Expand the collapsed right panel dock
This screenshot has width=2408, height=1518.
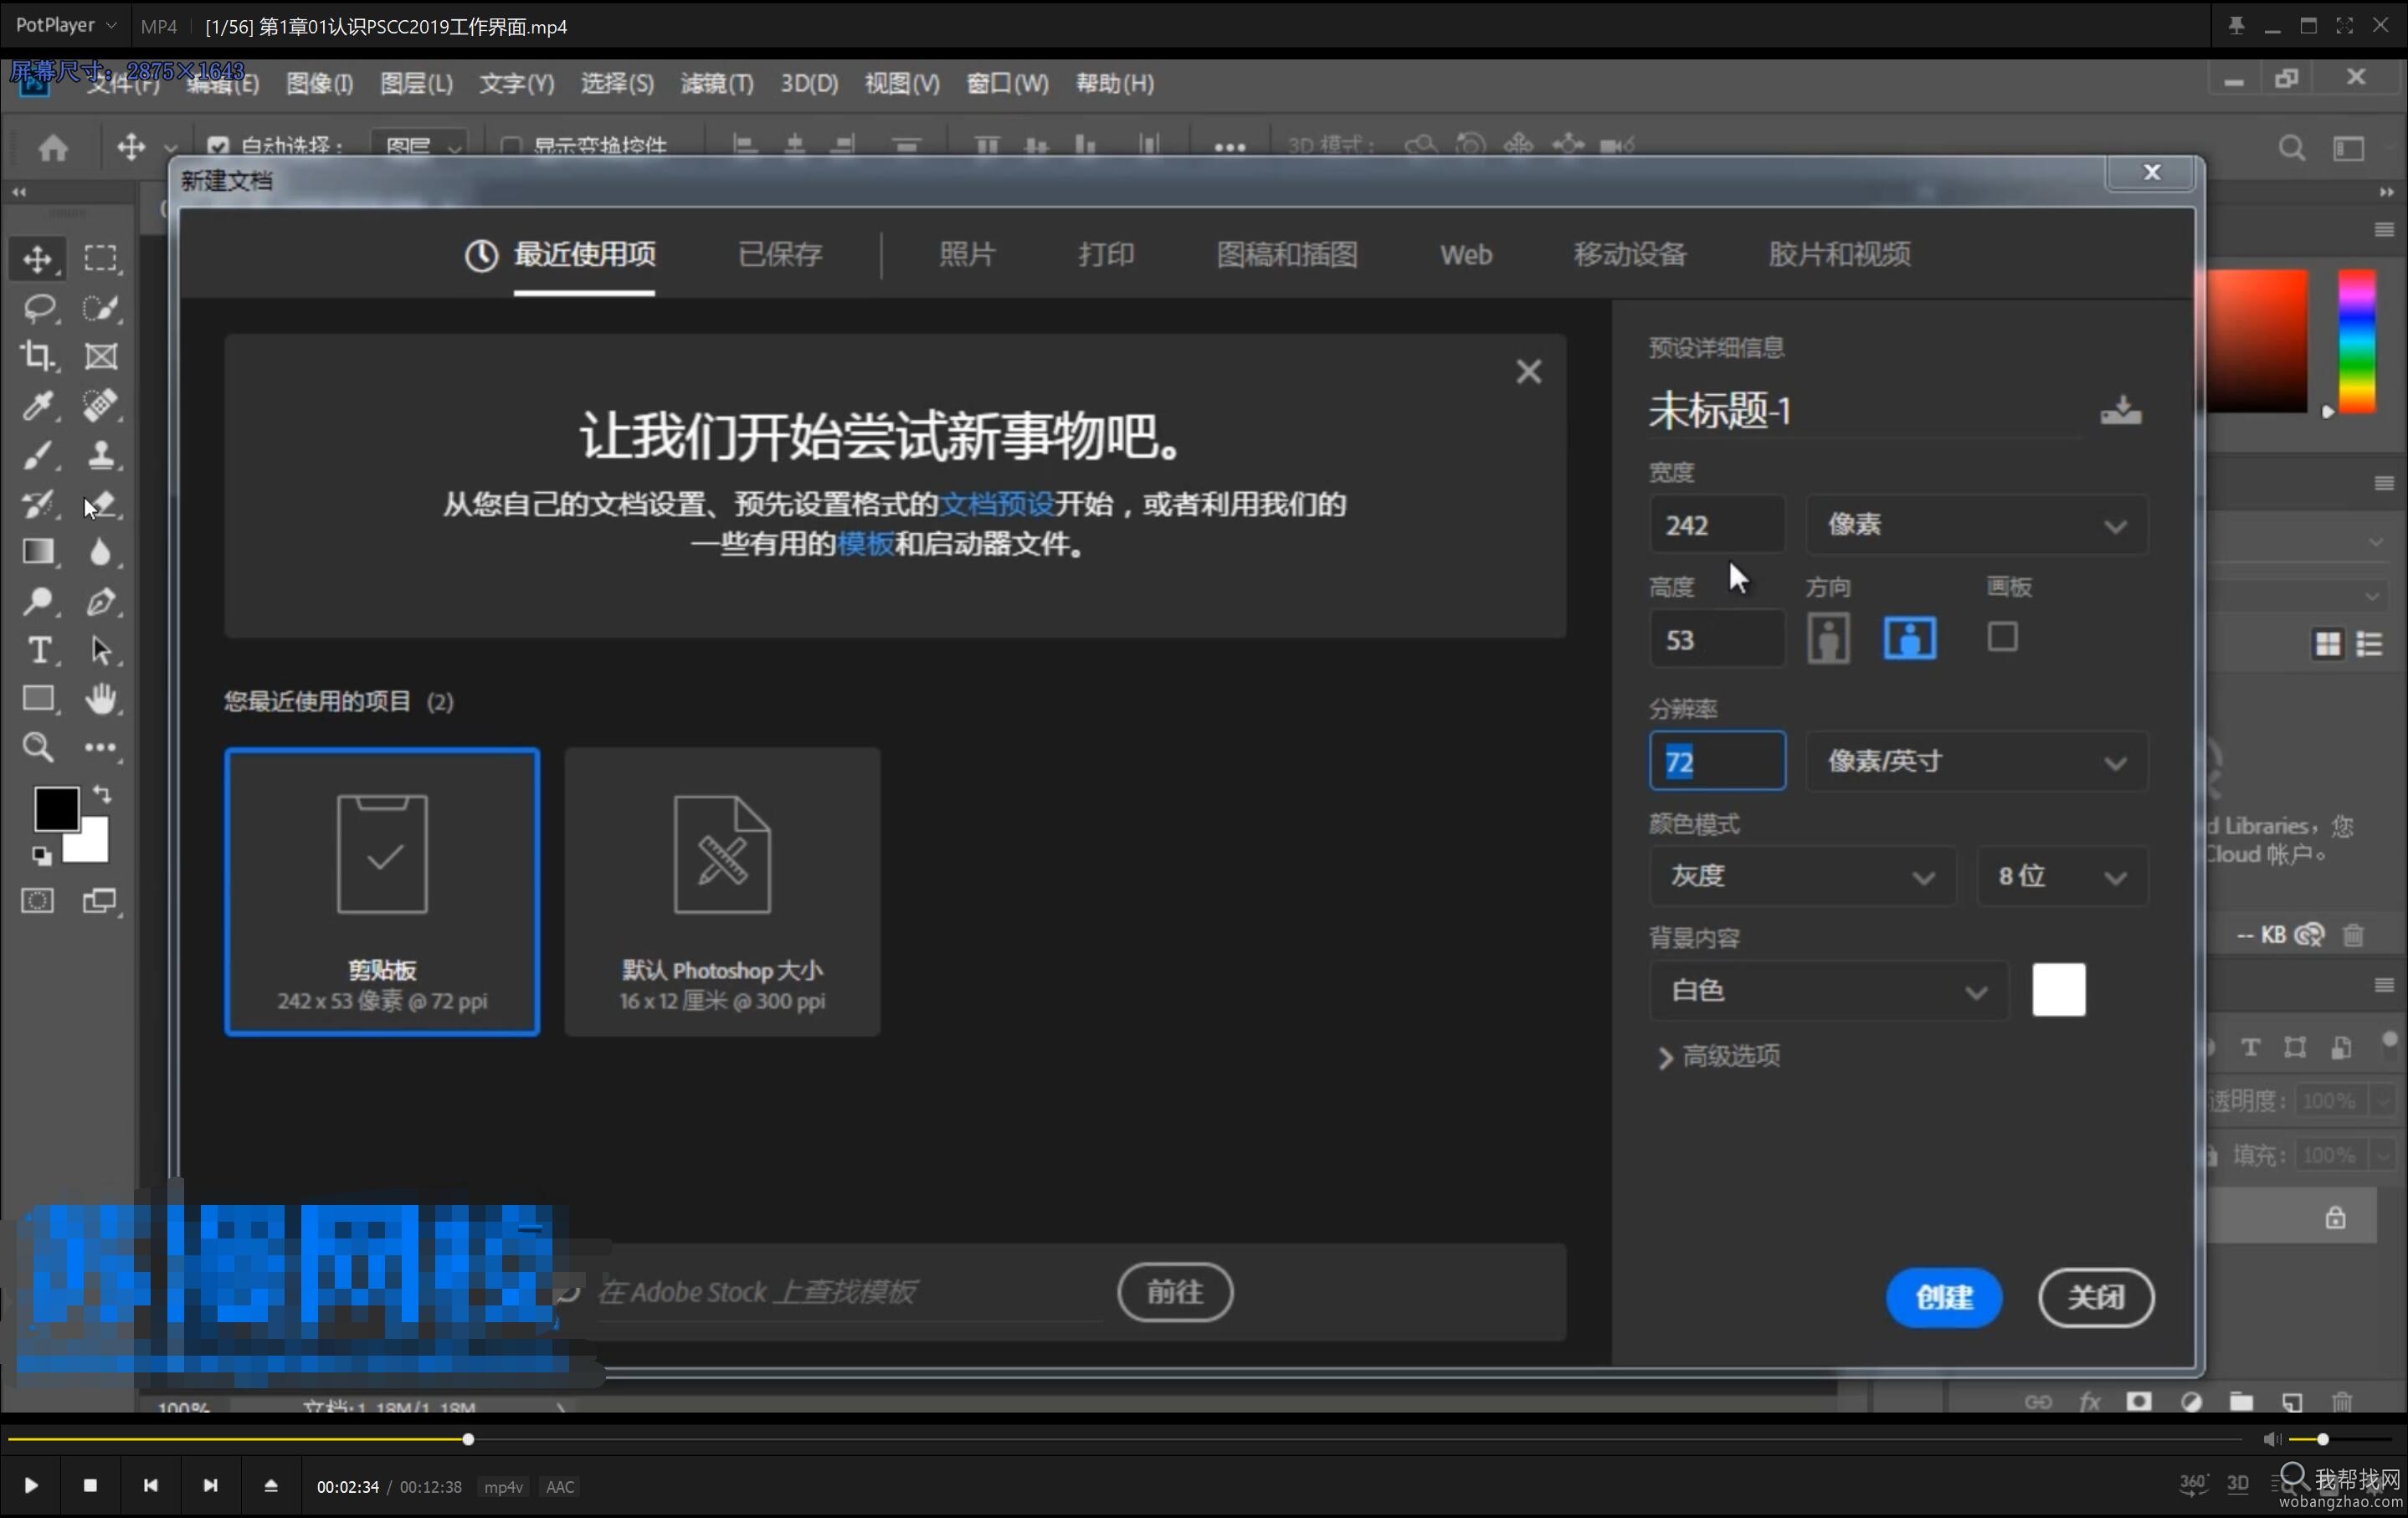pos(2386,192)
